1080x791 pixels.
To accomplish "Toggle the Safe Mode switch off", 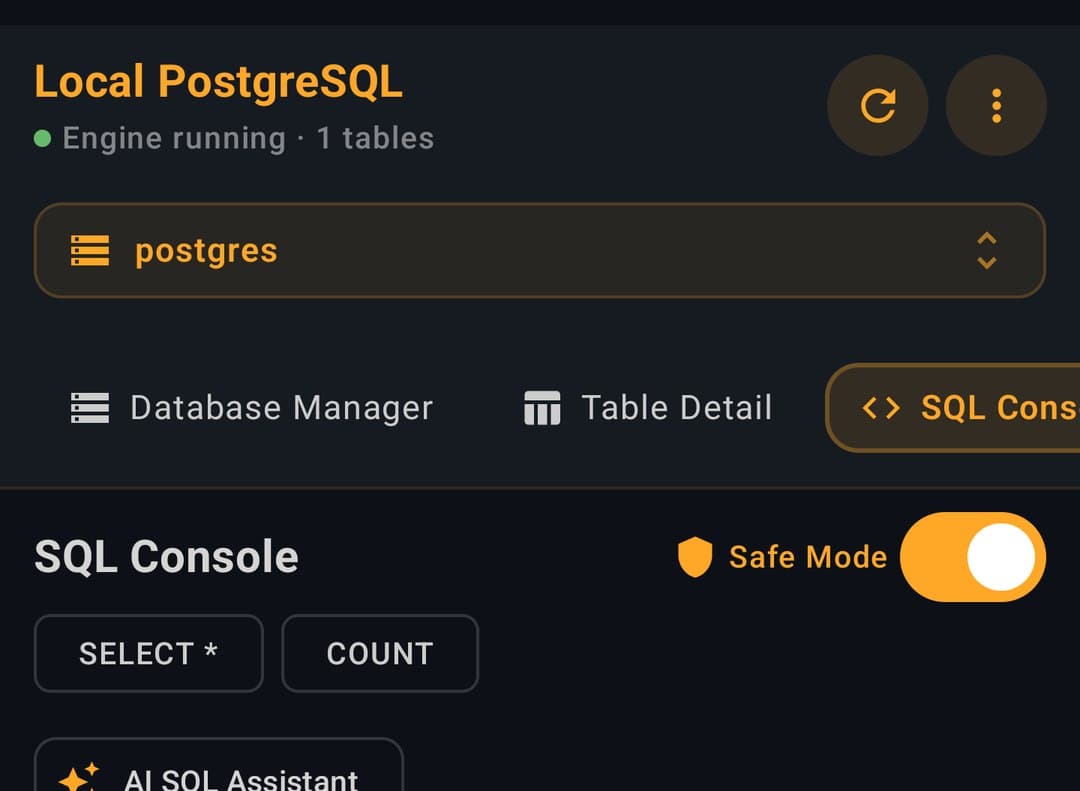I will [x=973, y=557].
